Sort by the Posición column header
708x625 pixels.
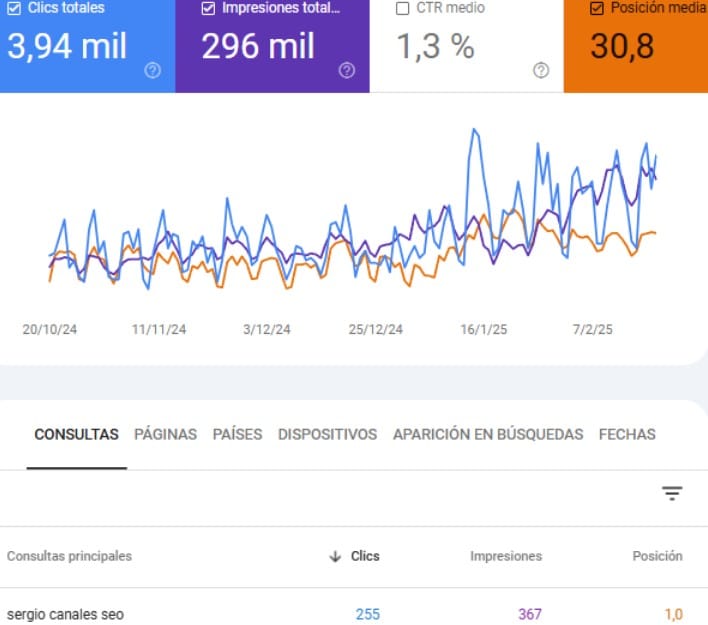(657, 556)
